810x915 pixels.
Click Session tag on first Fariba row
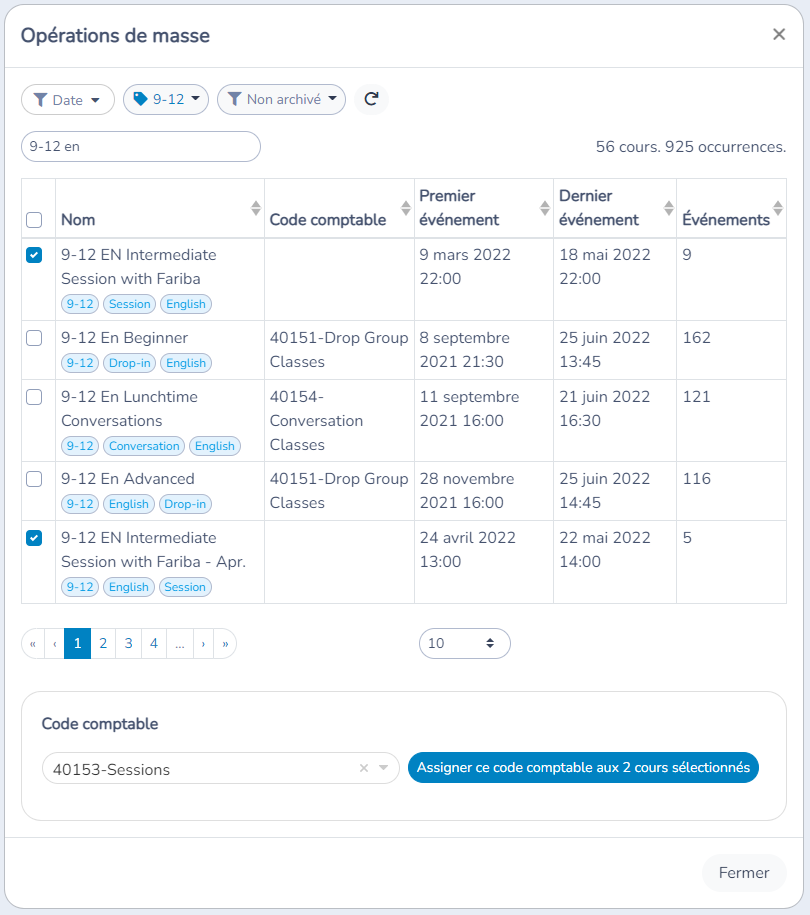(130, 304)
